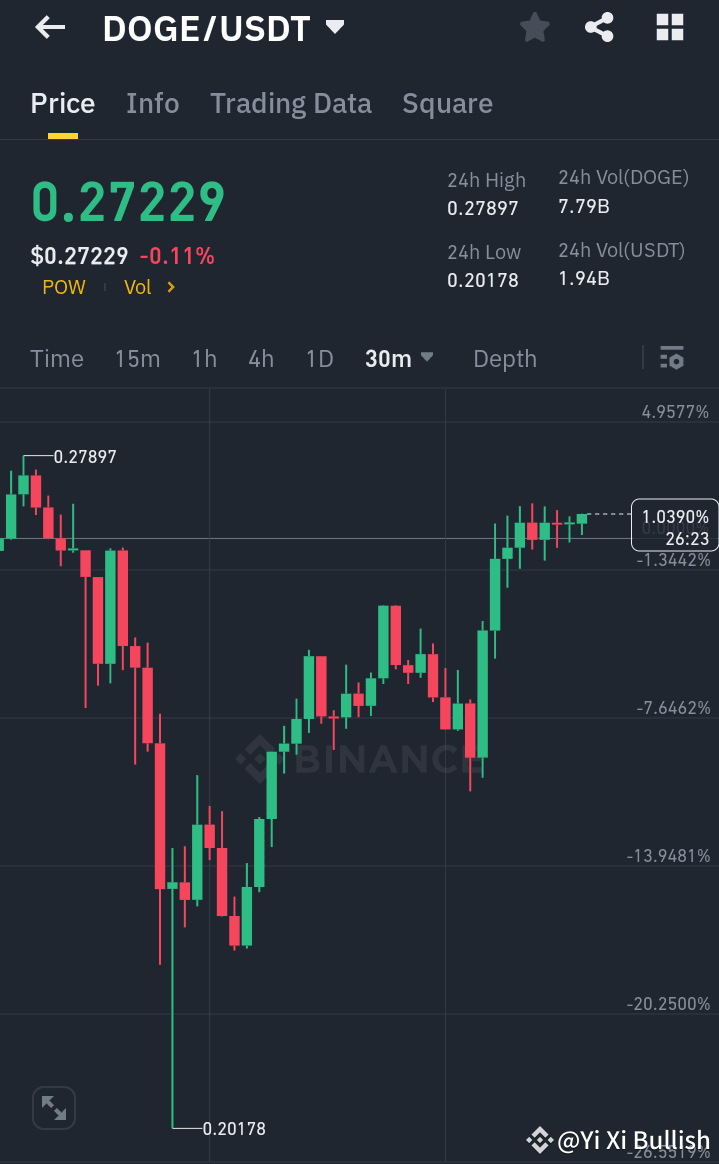
Task: Switch chart to 15m candles
Action: [137, 358]
